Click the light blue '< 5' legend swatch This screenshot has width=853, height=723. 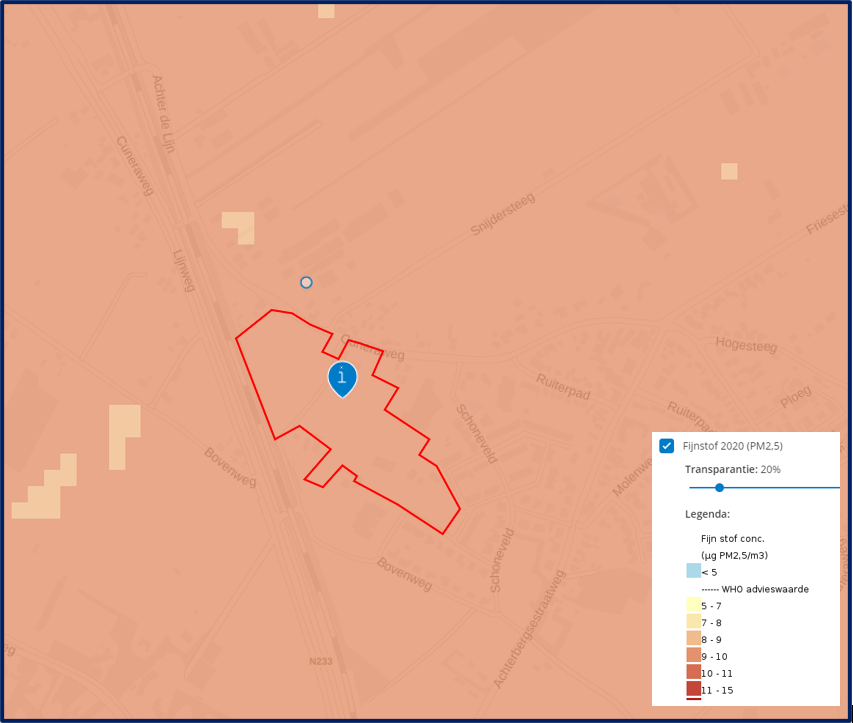coord(693,571)
